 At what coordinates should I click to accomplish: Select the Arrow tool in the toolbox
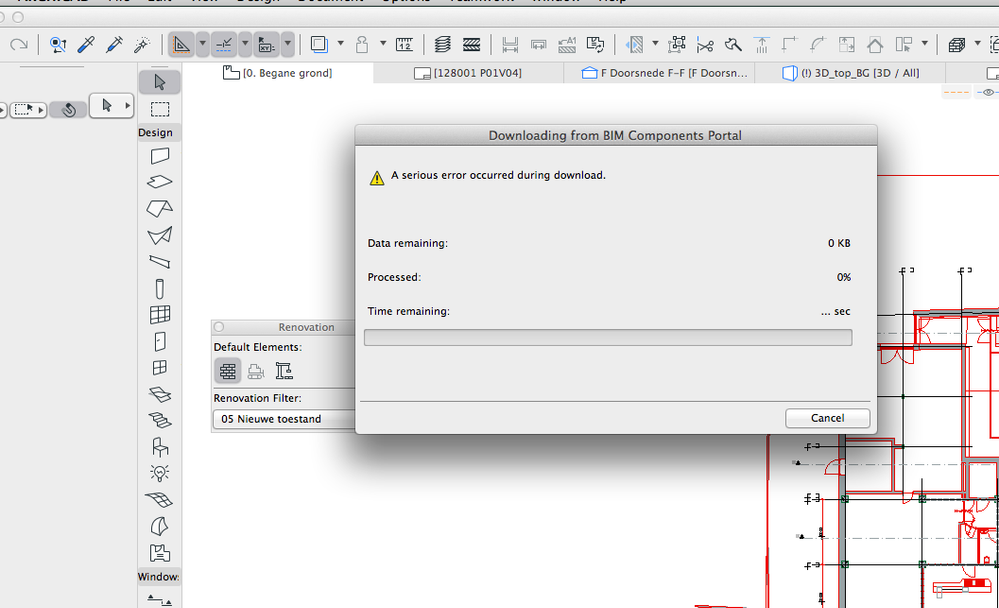[159, 82]
